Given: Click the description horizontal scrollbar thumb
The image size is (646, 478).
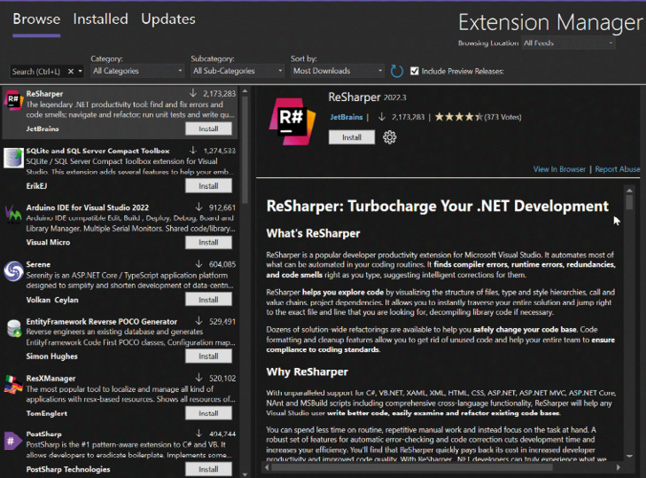Looking at the screenshot, I should point(412,467).
